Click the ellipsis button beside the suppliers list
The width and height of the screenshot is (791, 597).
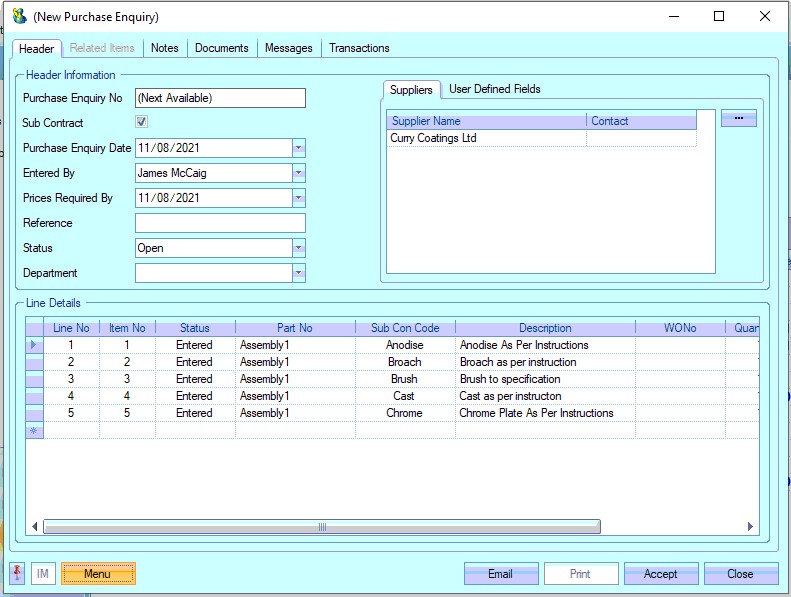tap(738, 119)
